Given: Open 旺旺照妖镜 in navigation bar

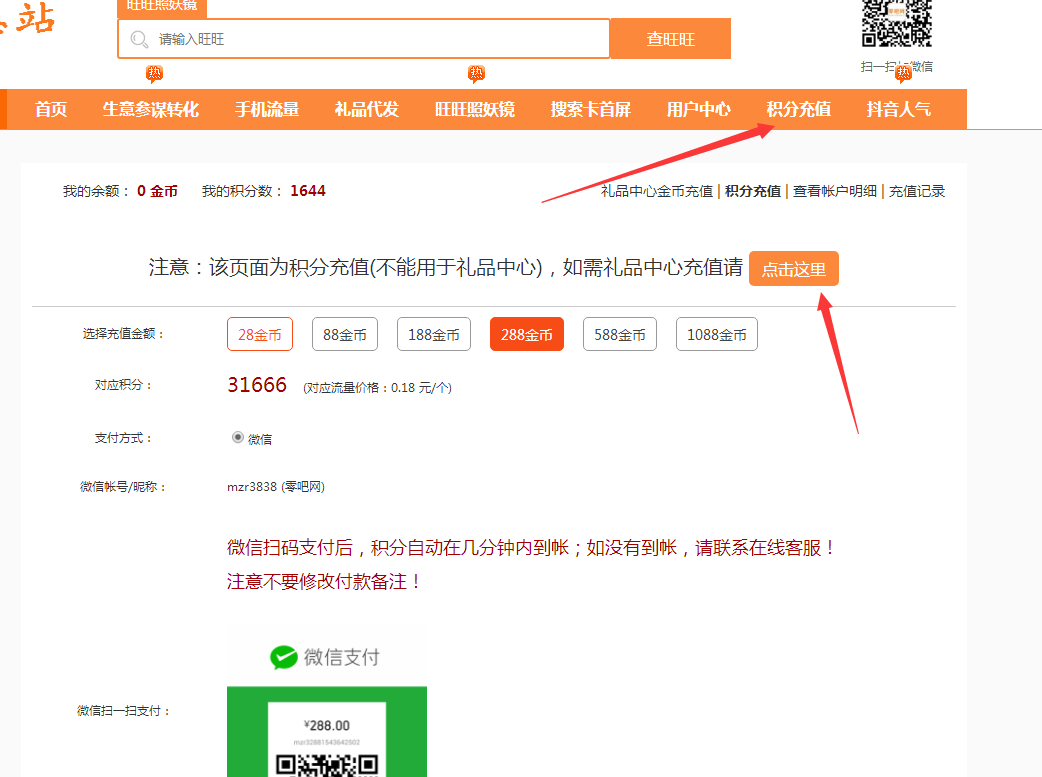Looking at the screenshot, I should [x=474, y=109].
